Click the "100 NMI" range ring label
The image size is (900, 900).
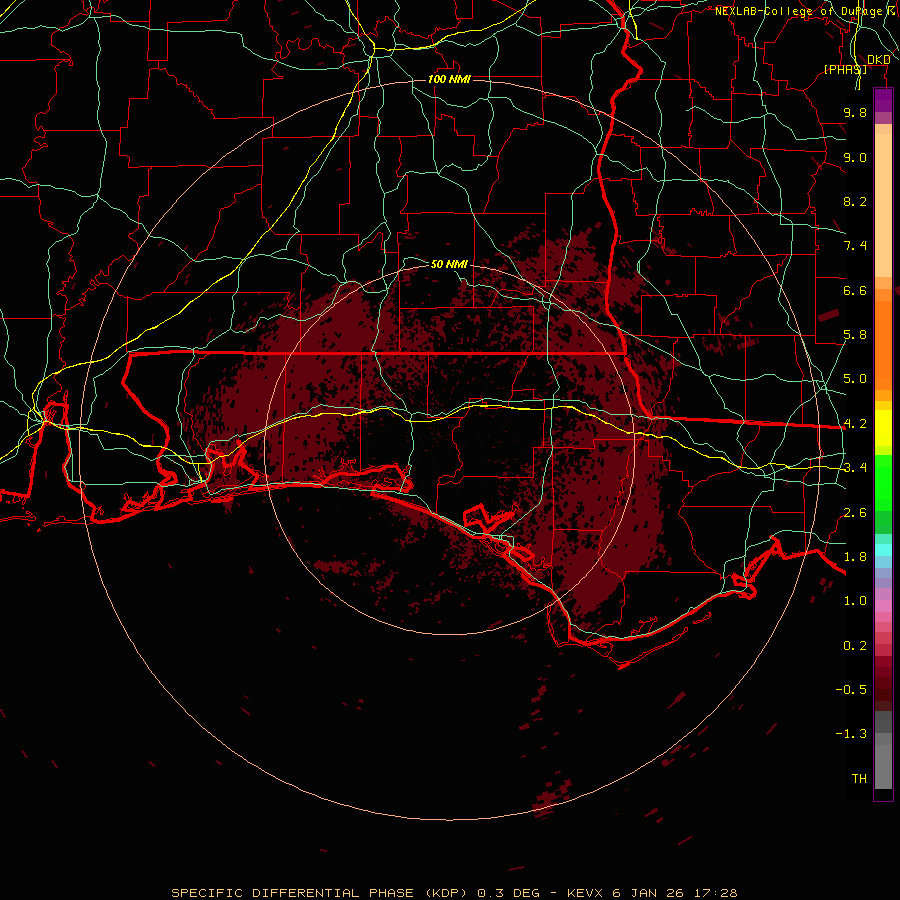pos(449,79)
